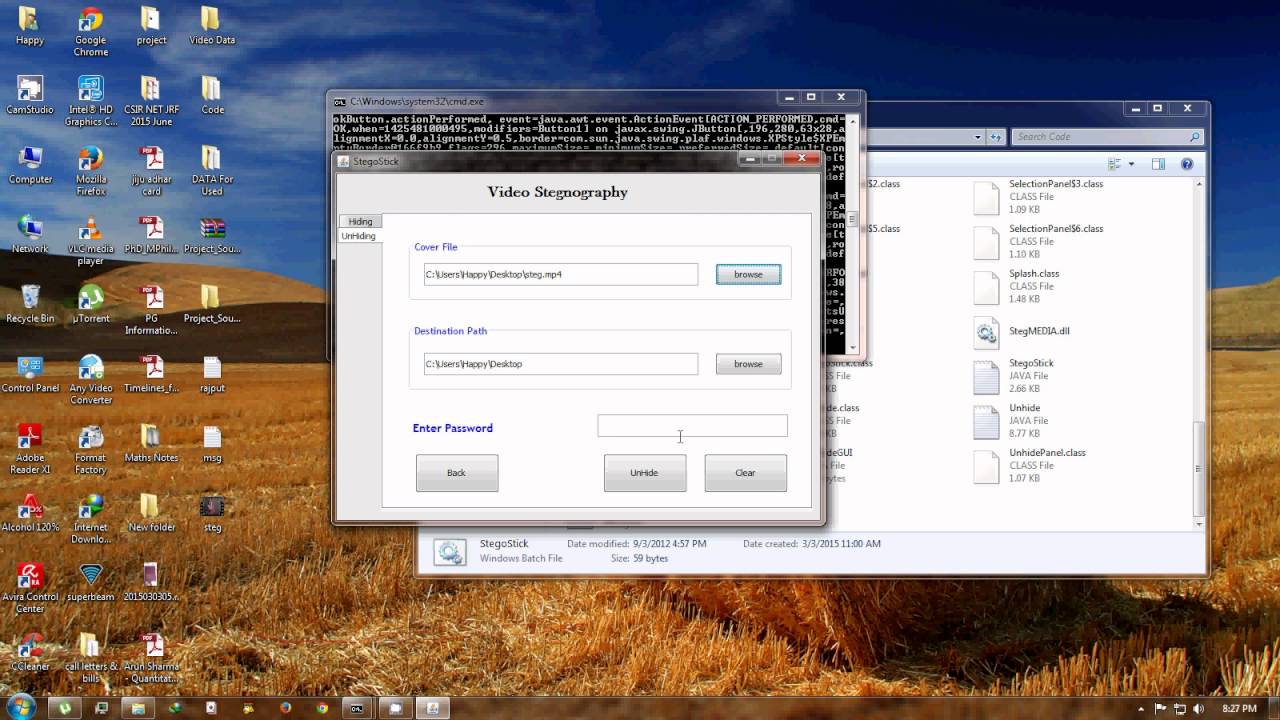Image resolution: width=1280 pixels, height=720 pixels.
Task: Click the Explorer address bar refresh button
Action: (x=996, y=137)
